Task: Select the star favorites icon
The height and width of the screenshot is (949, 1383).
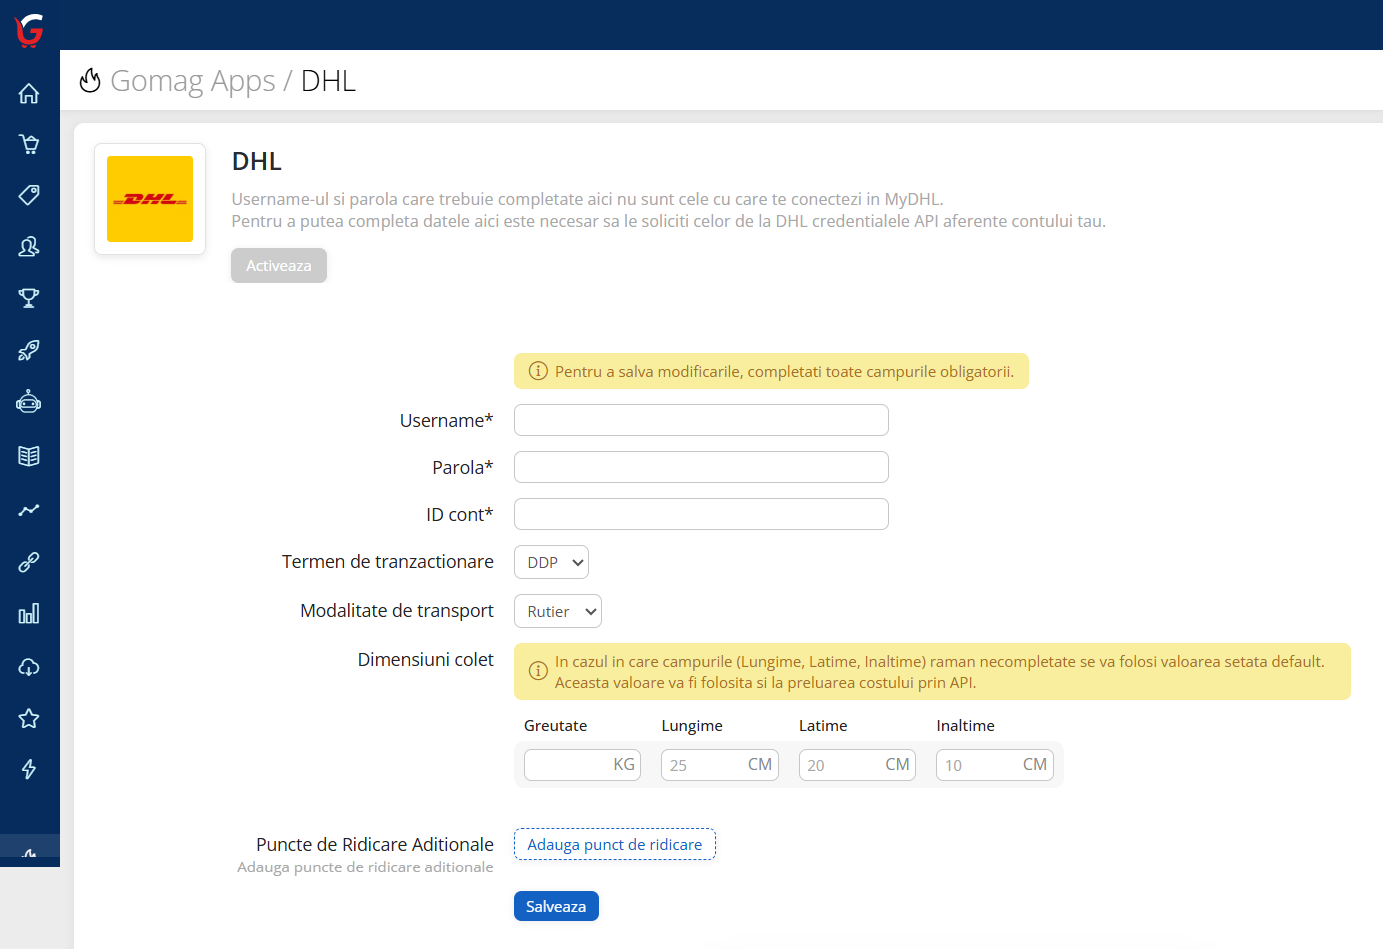Action: pos(29,718)
